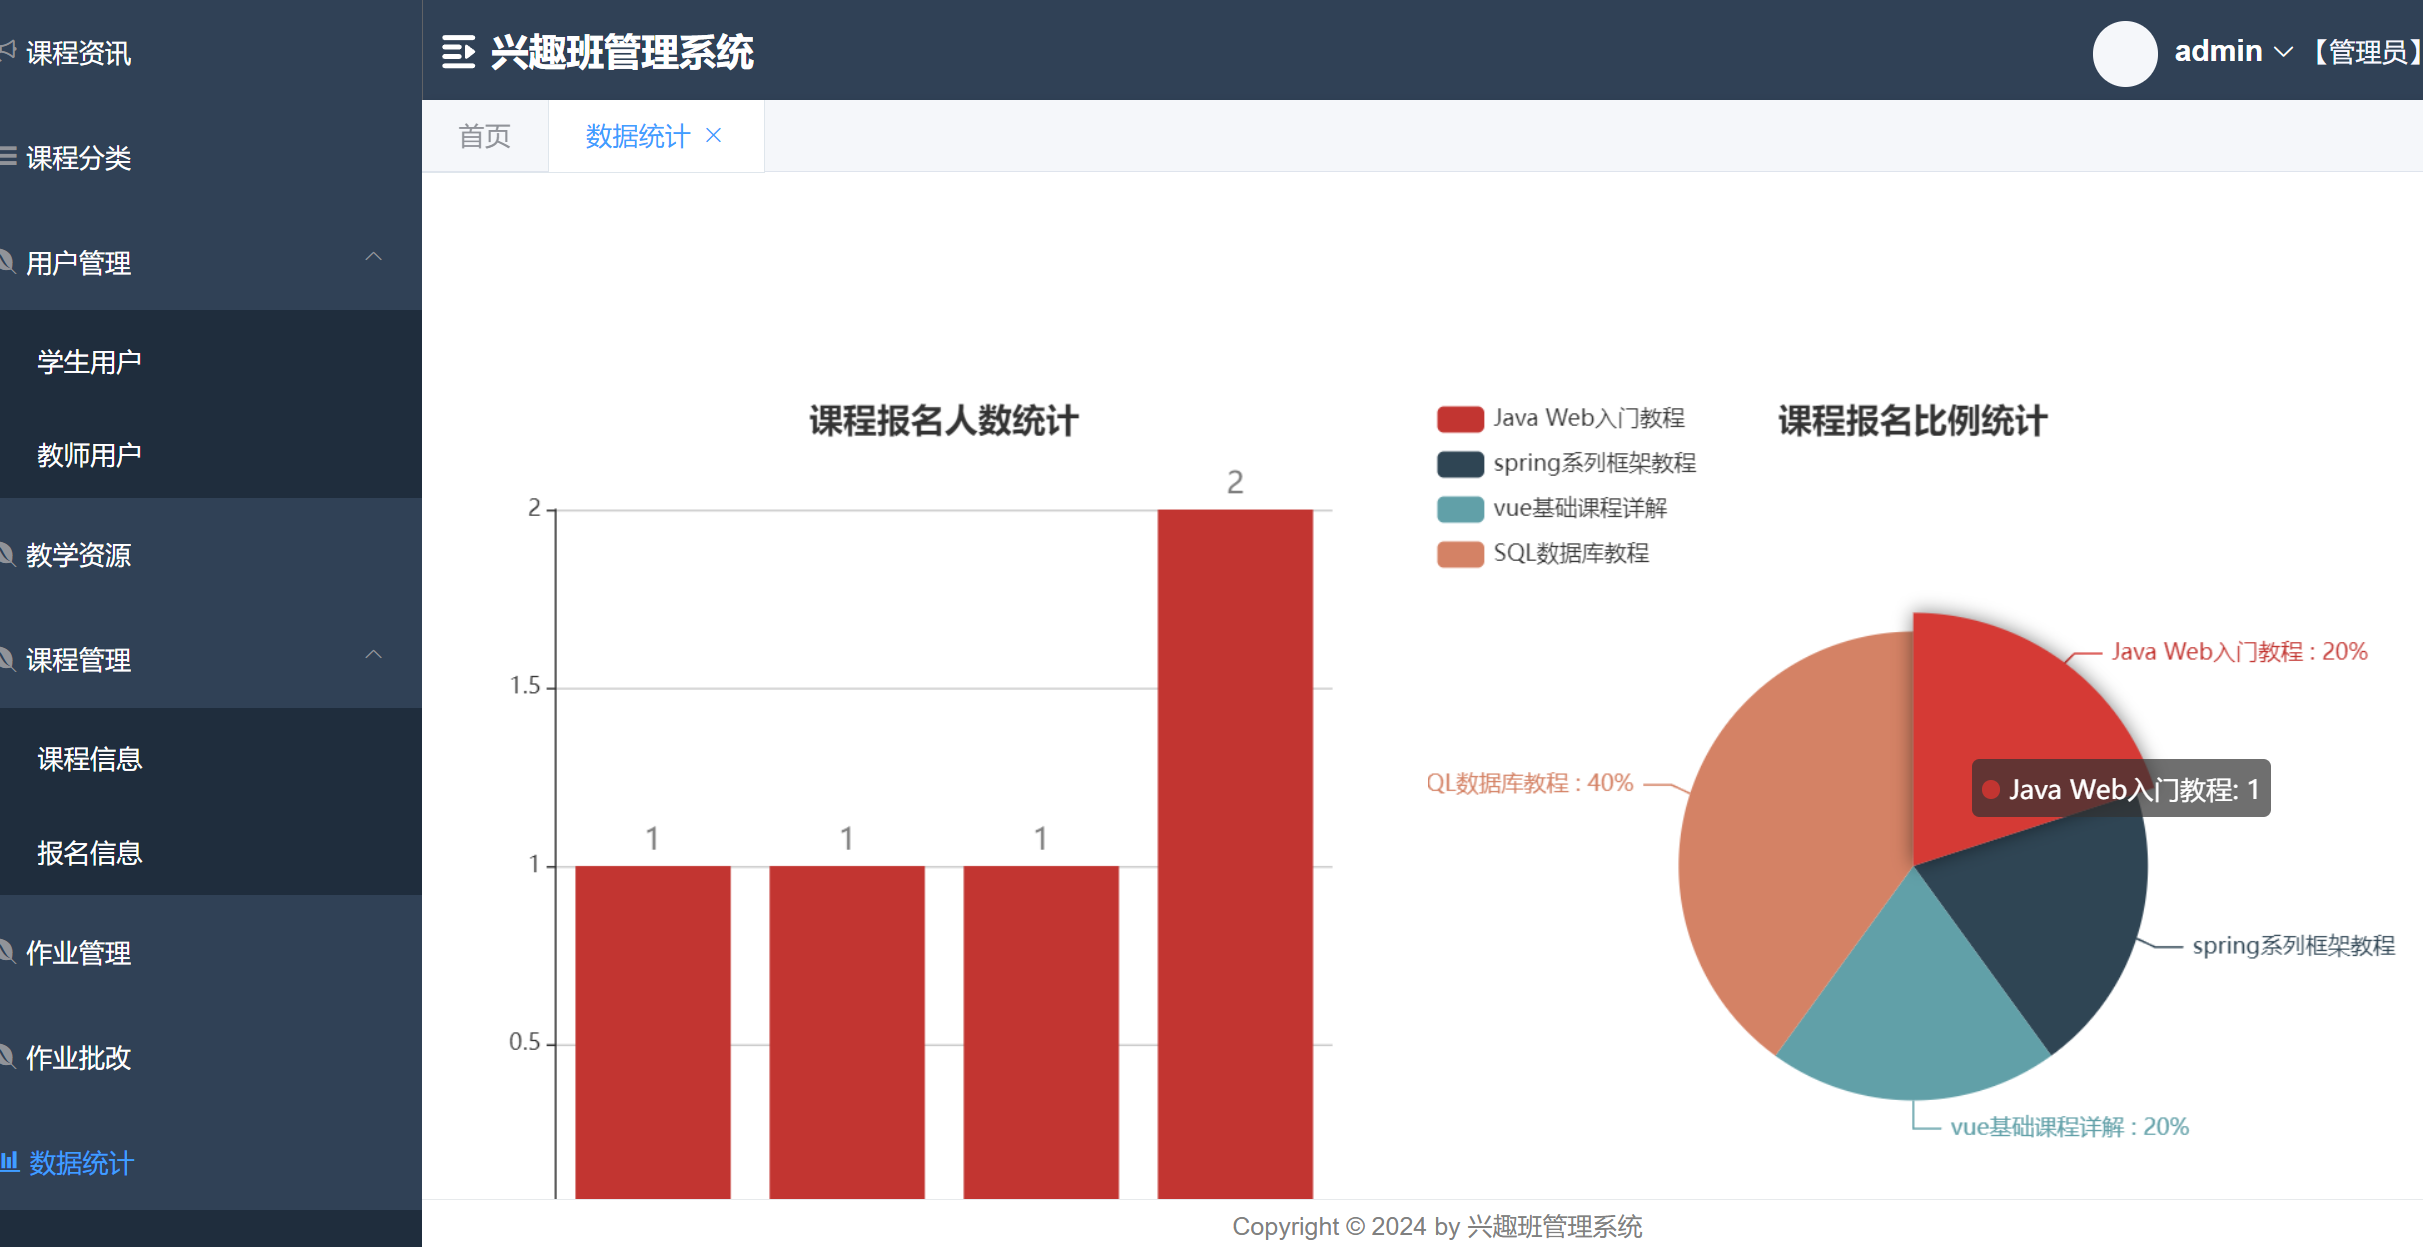Screen dimensions: 2423x1247
Task: Close the 数据统计 tab
Action: tap(714, 135)
